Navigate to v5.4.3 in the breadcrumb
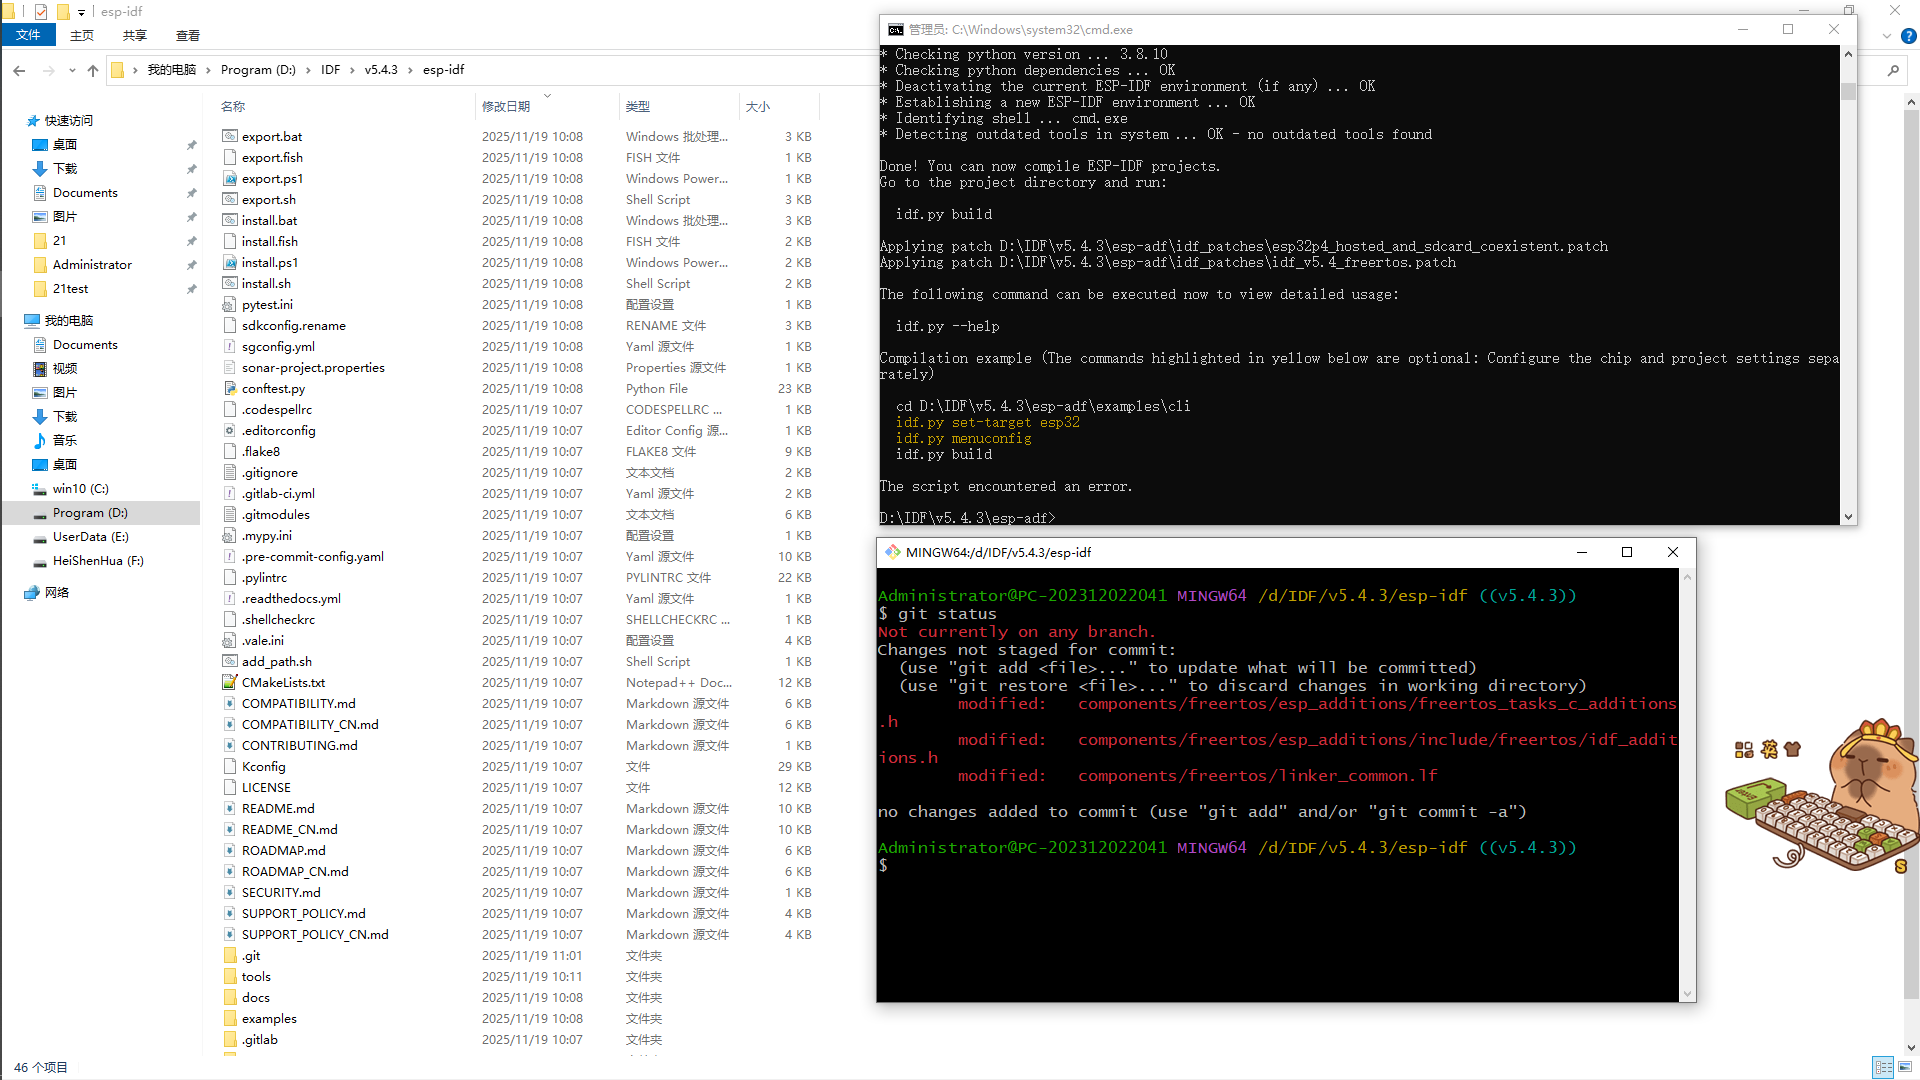 pyautogui.click(x=381, y=70)
